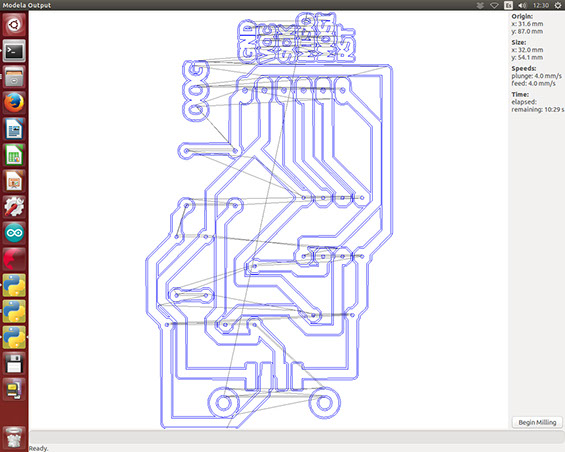Launch the Terminal from the dock
This screenshot has height=452, width=565.
click(14, 51)
